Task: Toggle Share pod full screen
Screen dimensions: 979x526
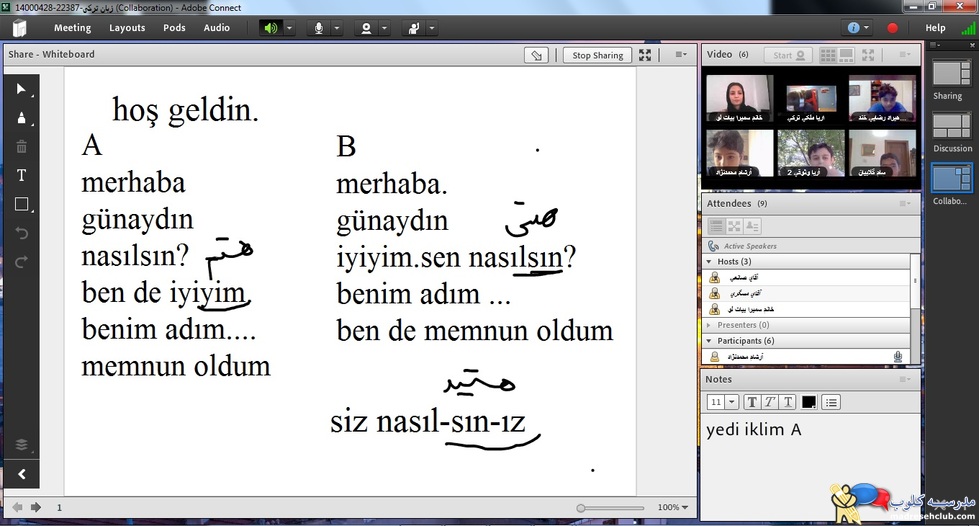Action: tap(645, 55)
